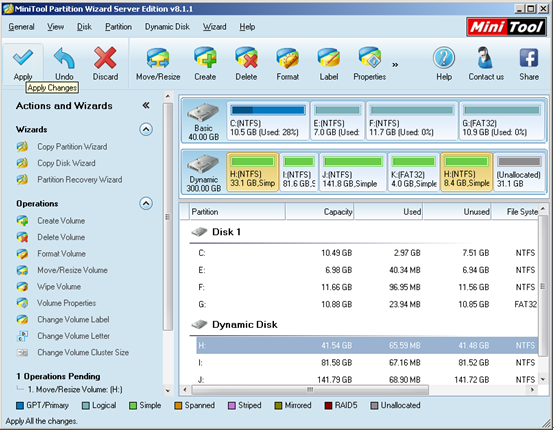554x430 pixels.
Task: Select the Dynamic 300.00 GB disk
Action: pyautogui.click(x=204, y=173)
